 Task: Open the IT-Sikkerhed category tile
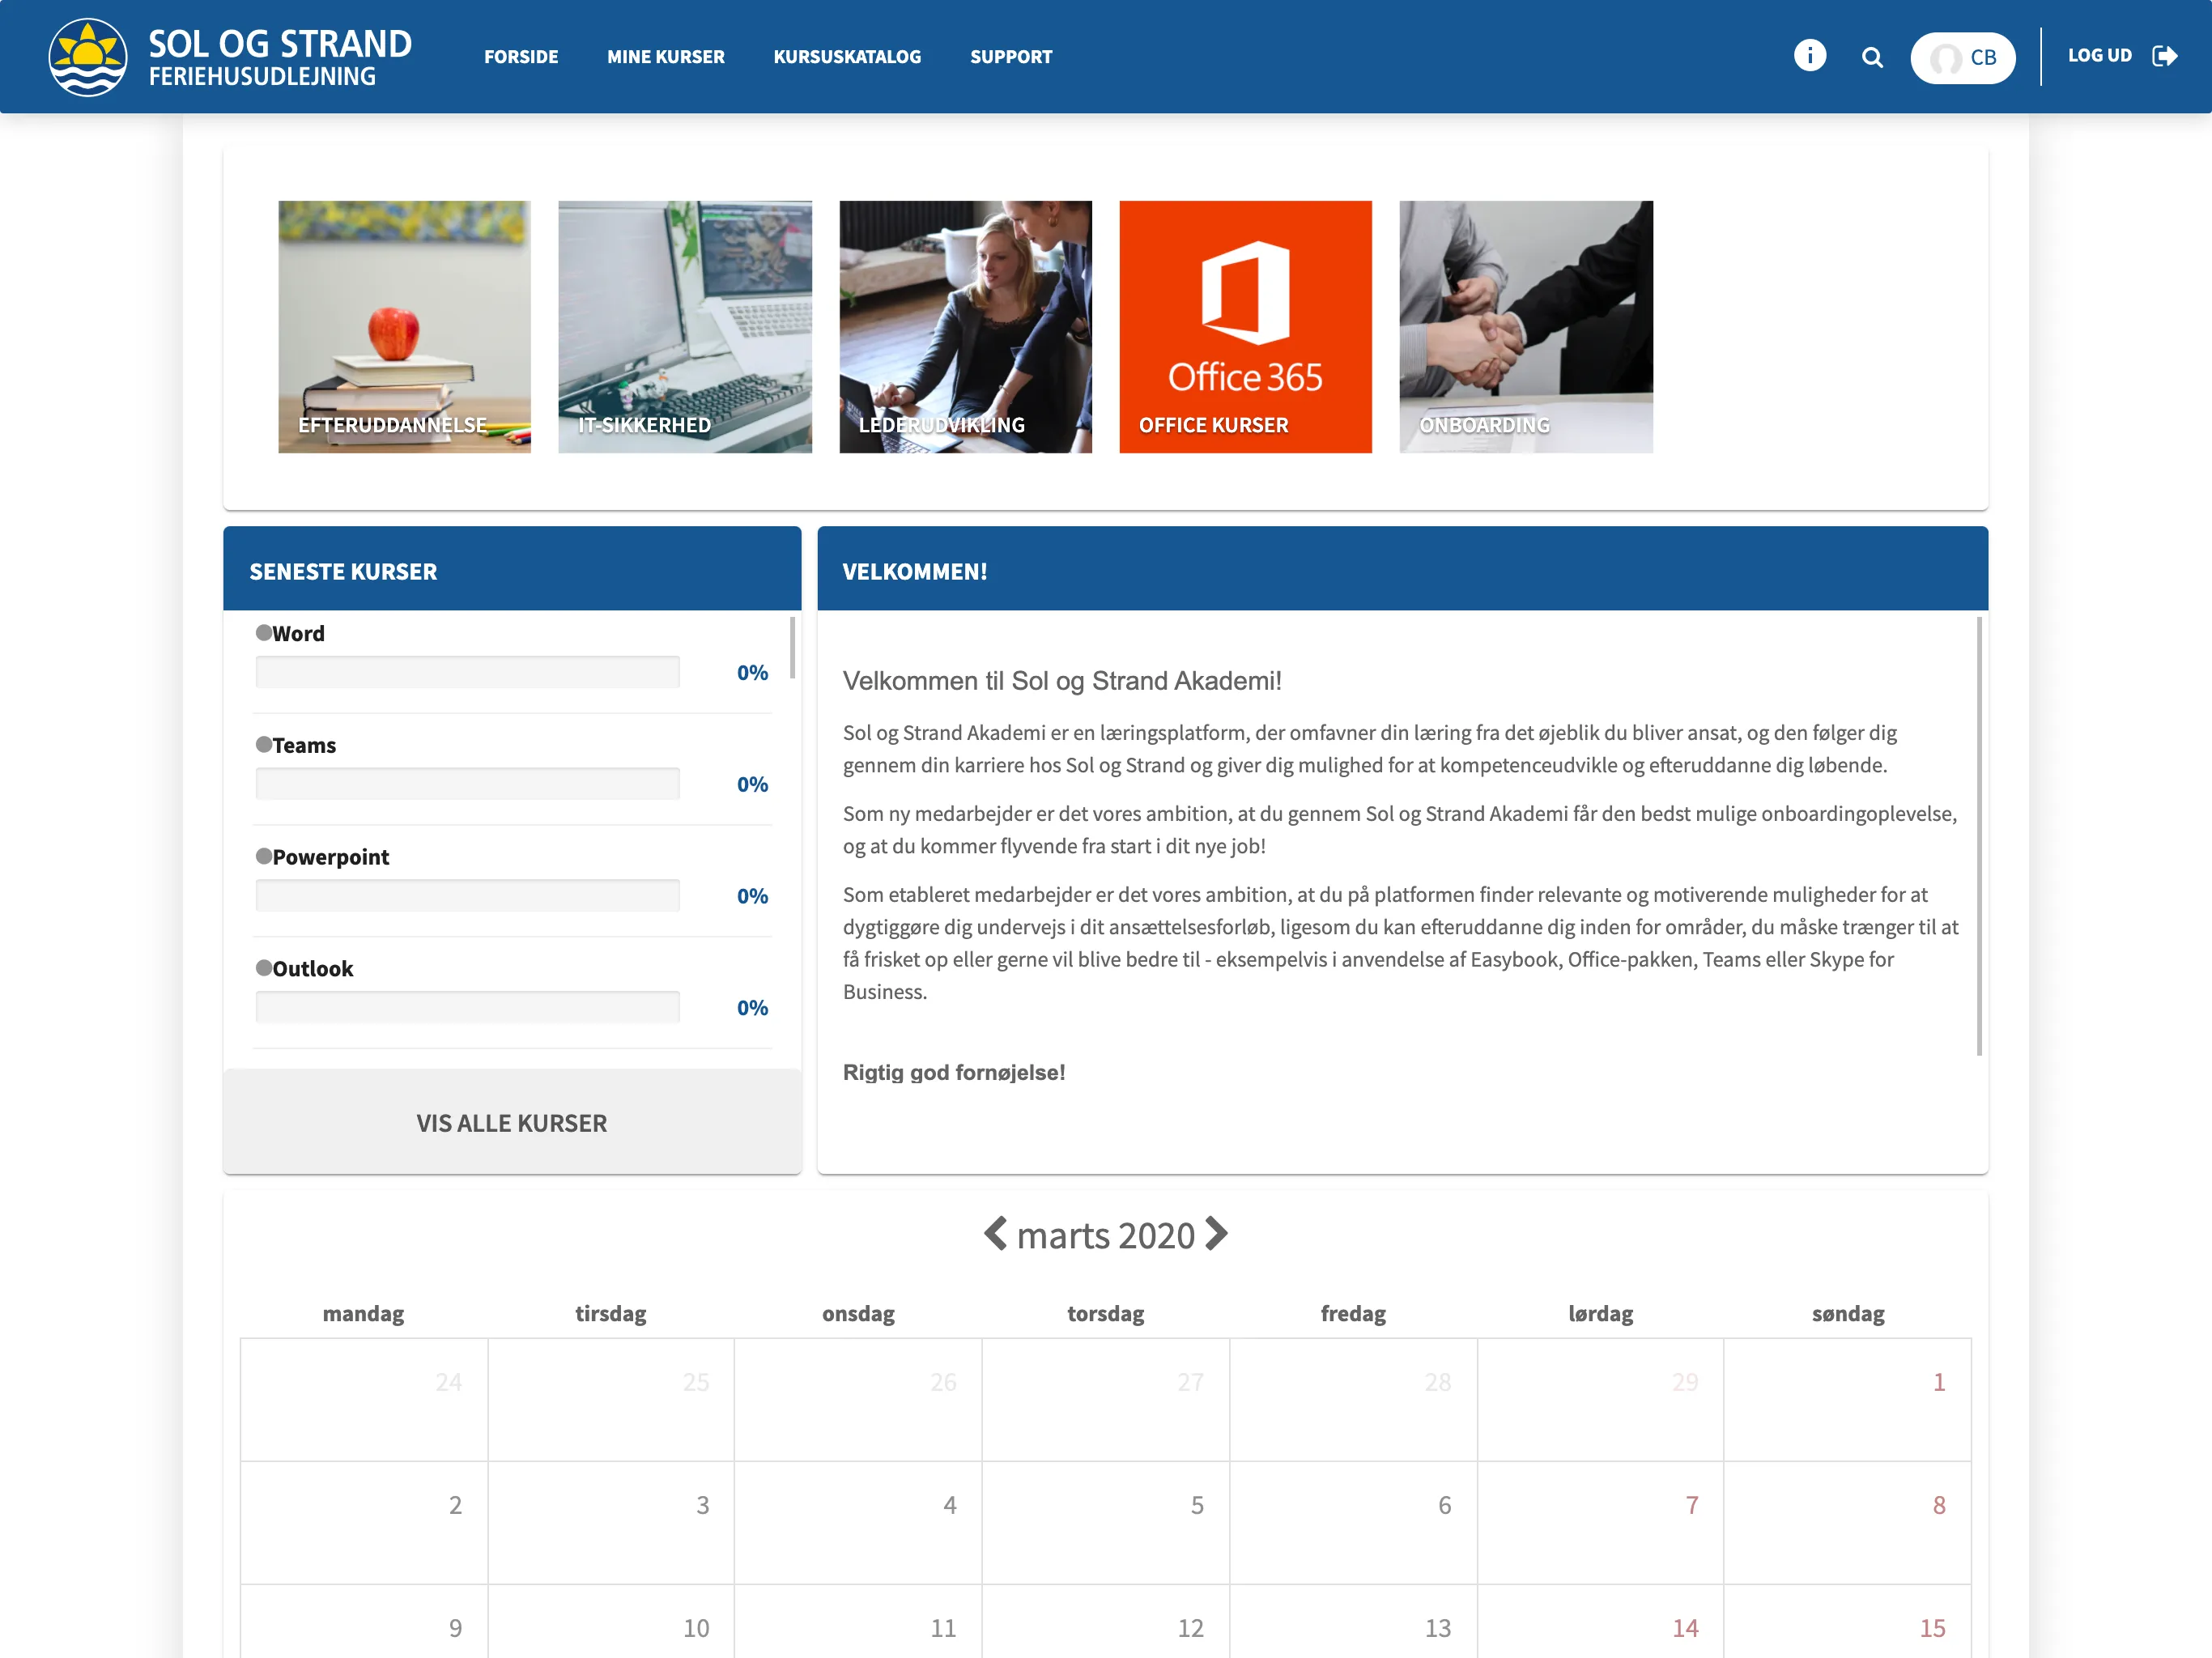(685, 327)
